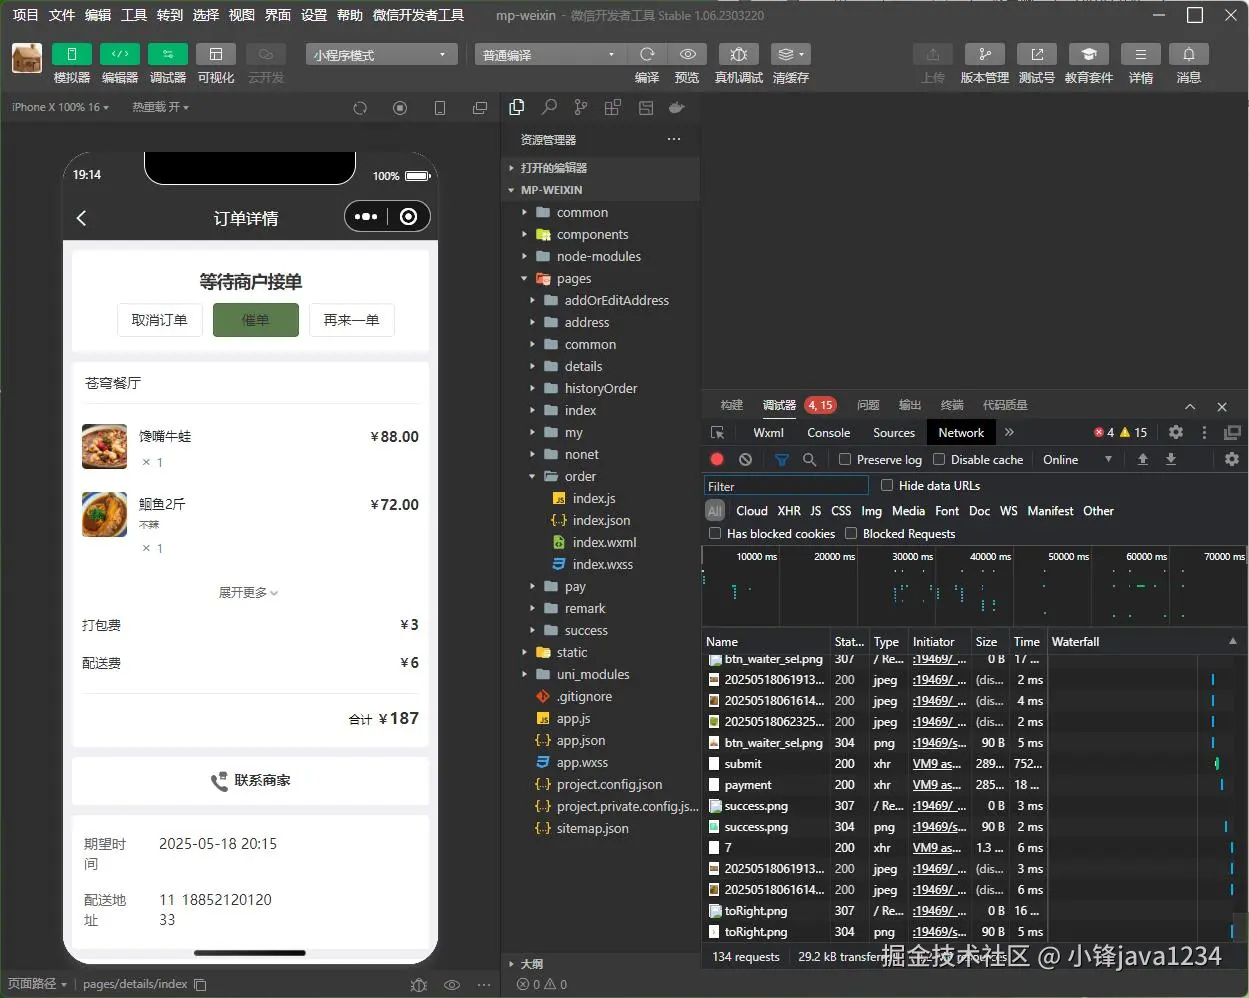Screen dimensions: 1249x998
Task: Open the 普通编译 compile mode dropdown
Action: tap(550, 54)
